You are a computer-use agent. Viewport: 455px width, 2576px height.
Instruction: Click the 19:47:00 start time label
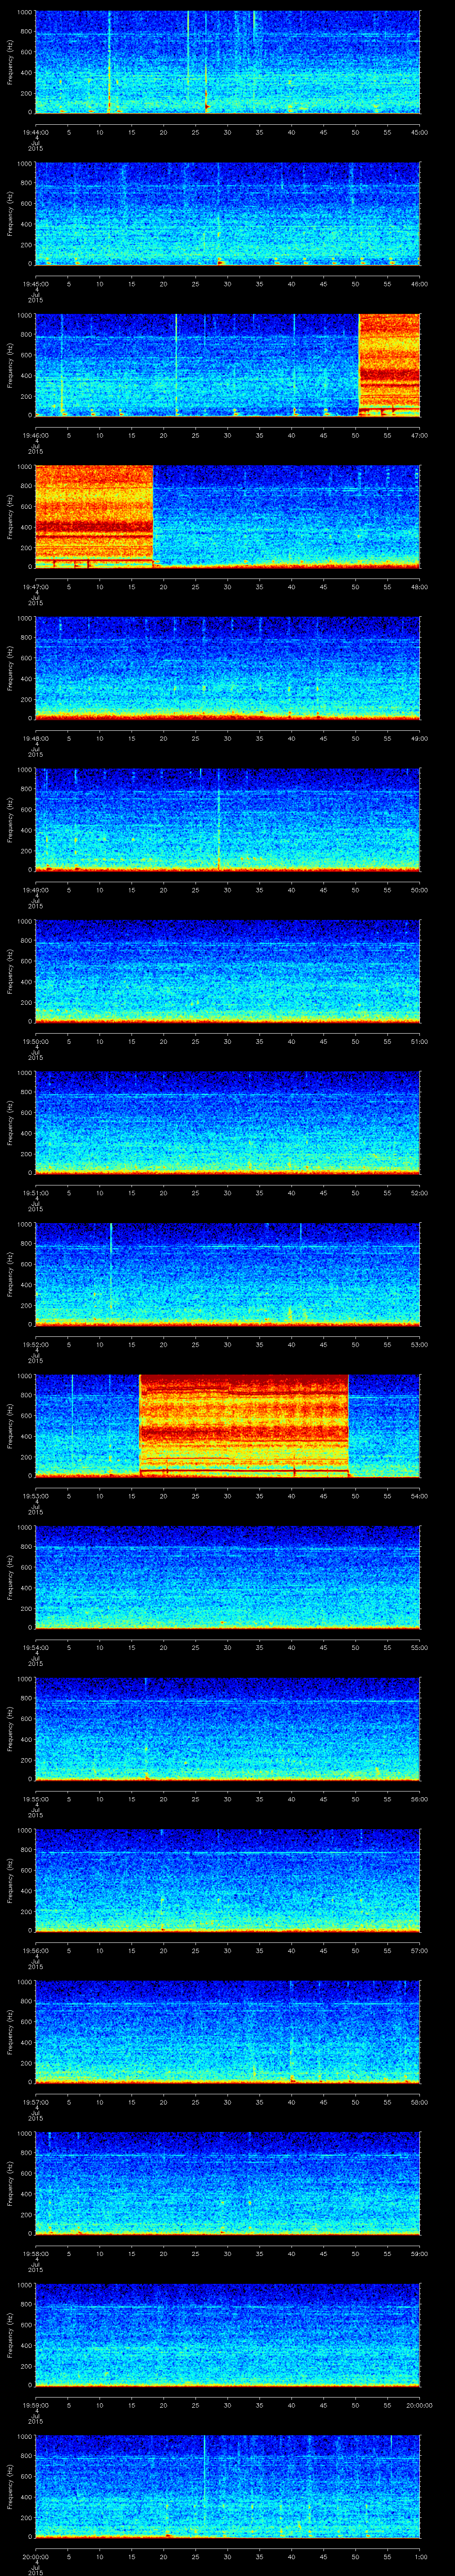click(x=36, y=587)
